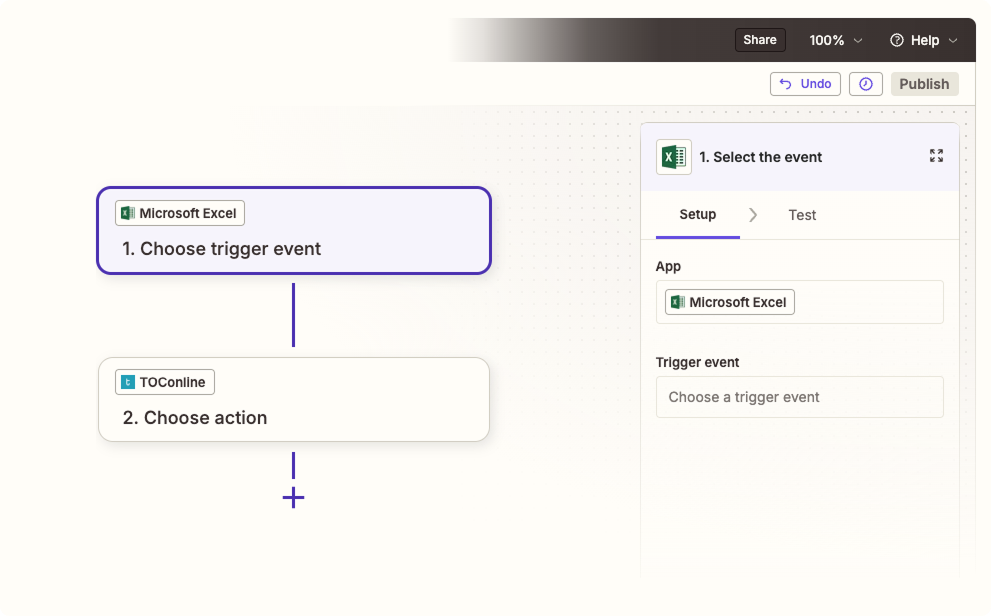Select the Choose trigger event step
Screen dimensions: 991x616
pos(294,231)
